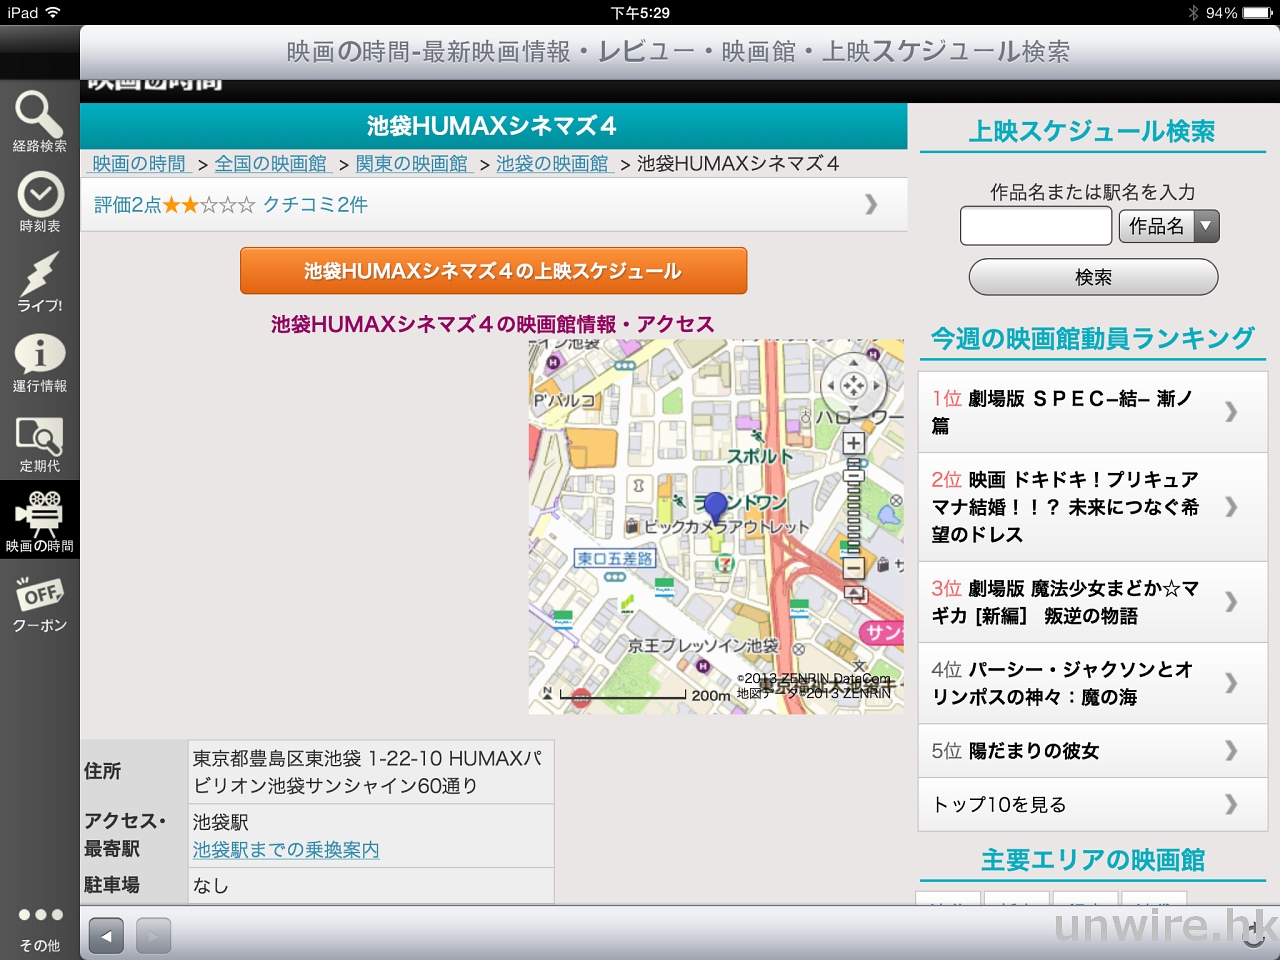
Task: Open 池袋駅までの乗換案内 transfer guide link
Action: pos(286,850)
